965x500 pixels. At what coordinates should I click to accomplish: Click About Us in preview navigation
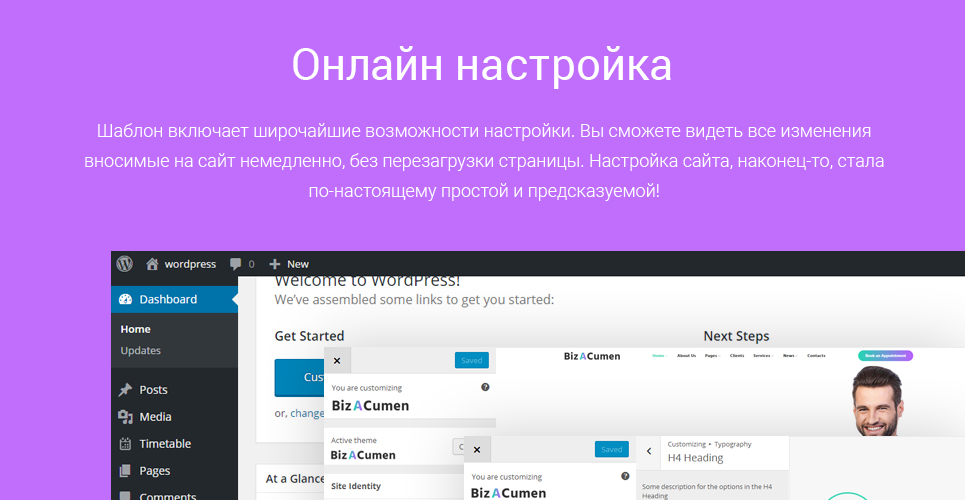click(686, 356)
